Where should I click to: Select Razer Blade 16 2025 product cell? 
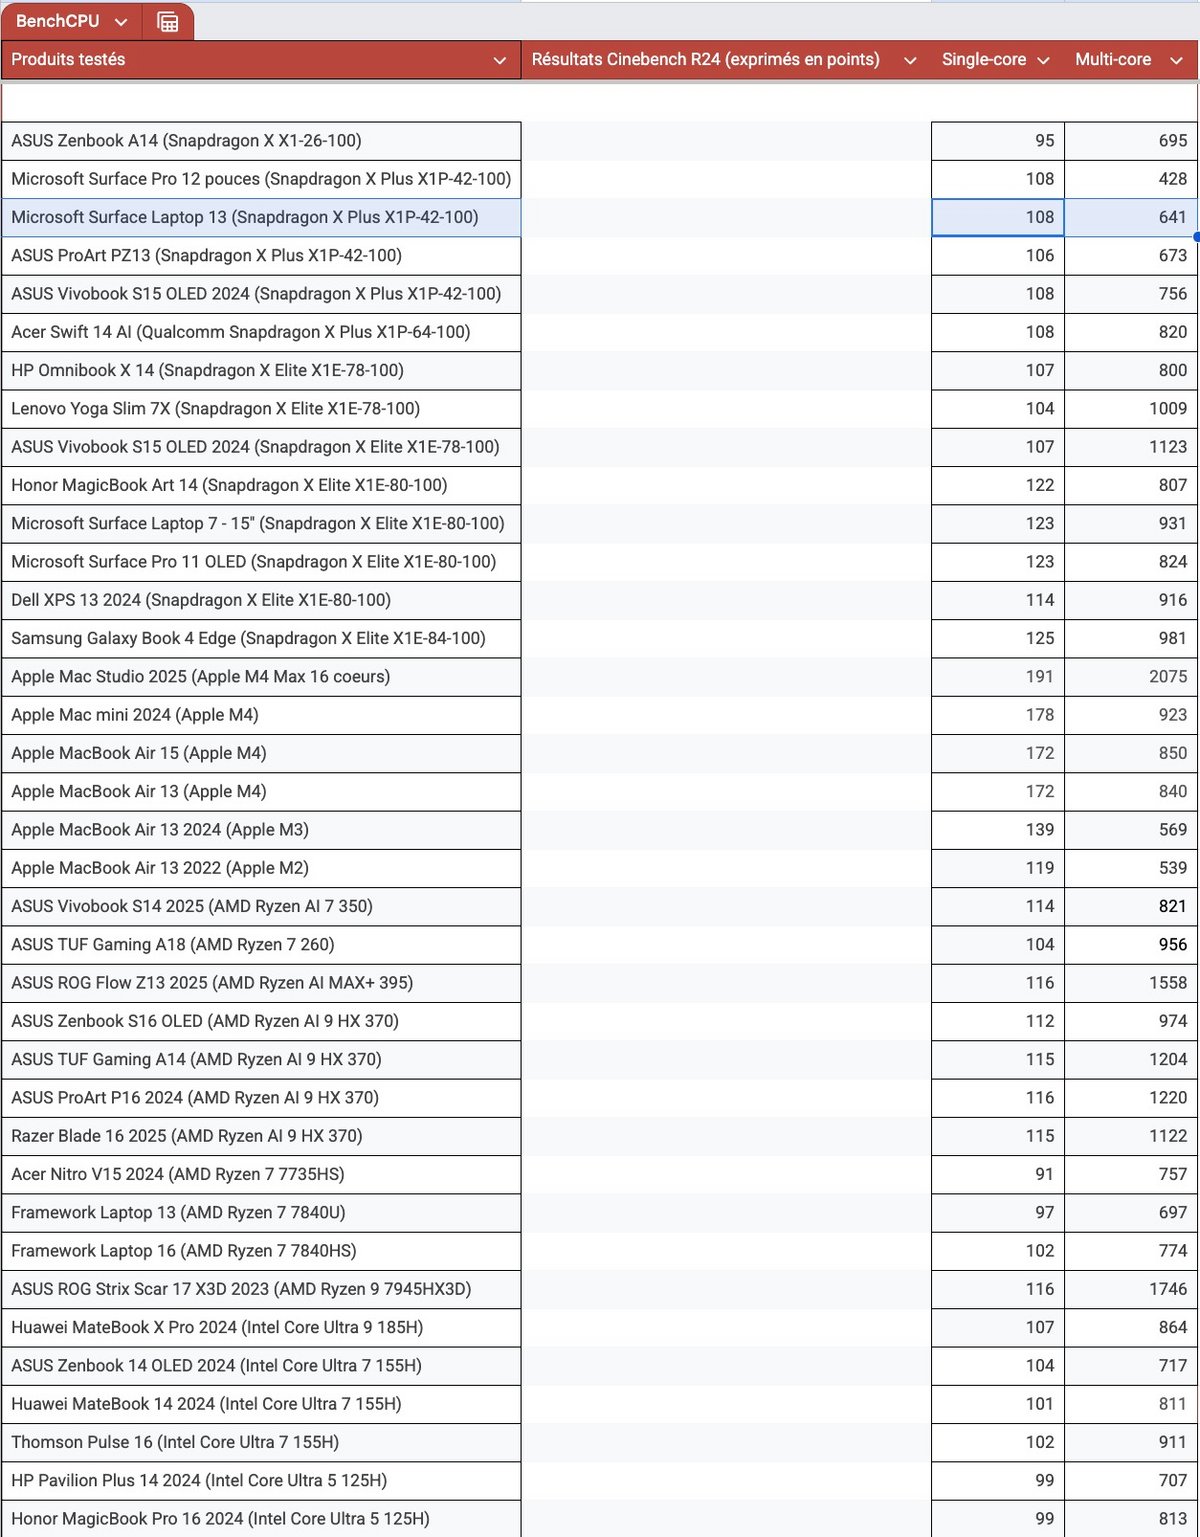261,1136
